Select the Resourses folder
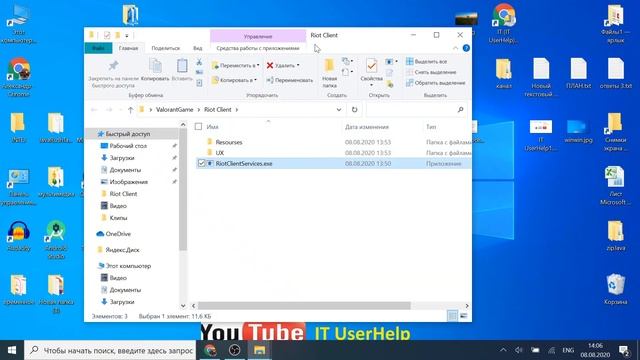Image resolution: width=640 pixels, height=360 pixels. tap(229, 142)
